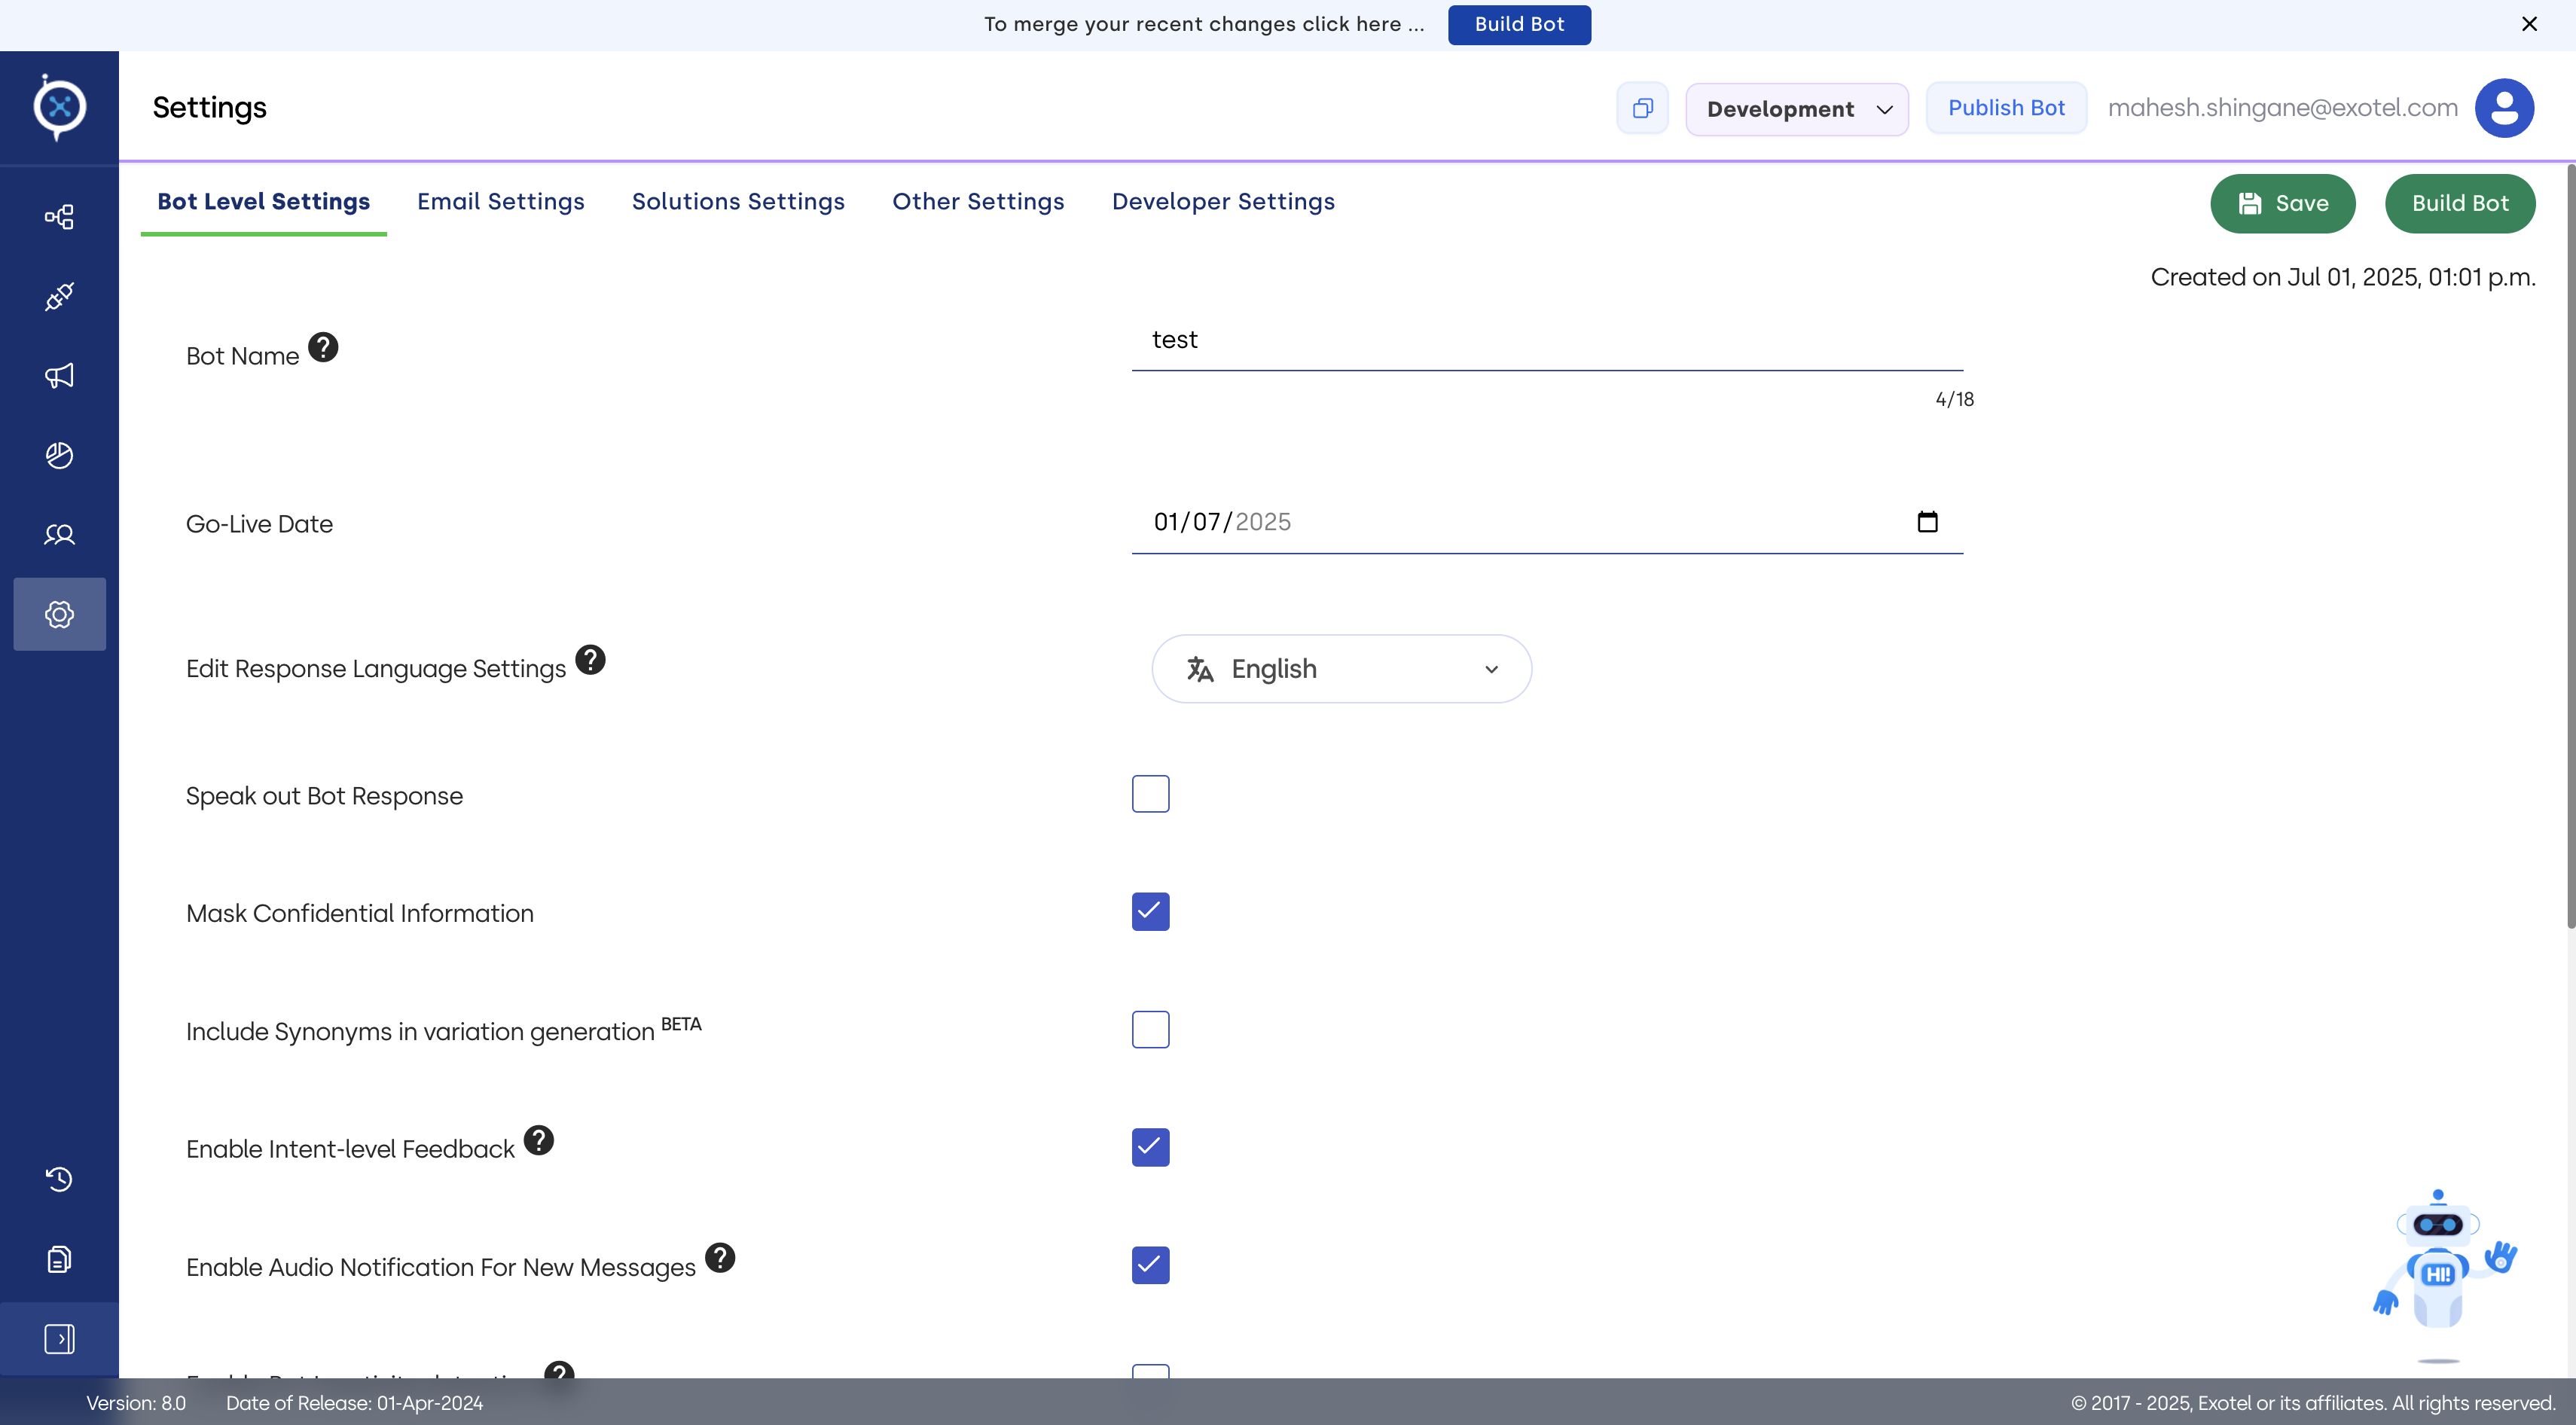
Task: Click the Bot Name input field
Action: coord(1546,340)
